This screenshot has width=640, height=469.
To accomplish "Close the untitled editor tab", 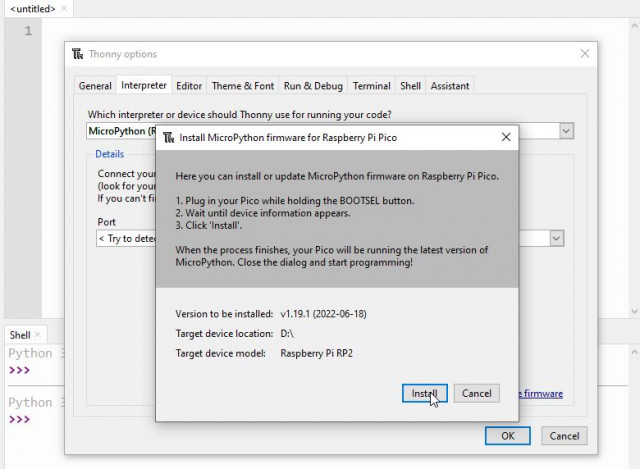I will point(65,9).
